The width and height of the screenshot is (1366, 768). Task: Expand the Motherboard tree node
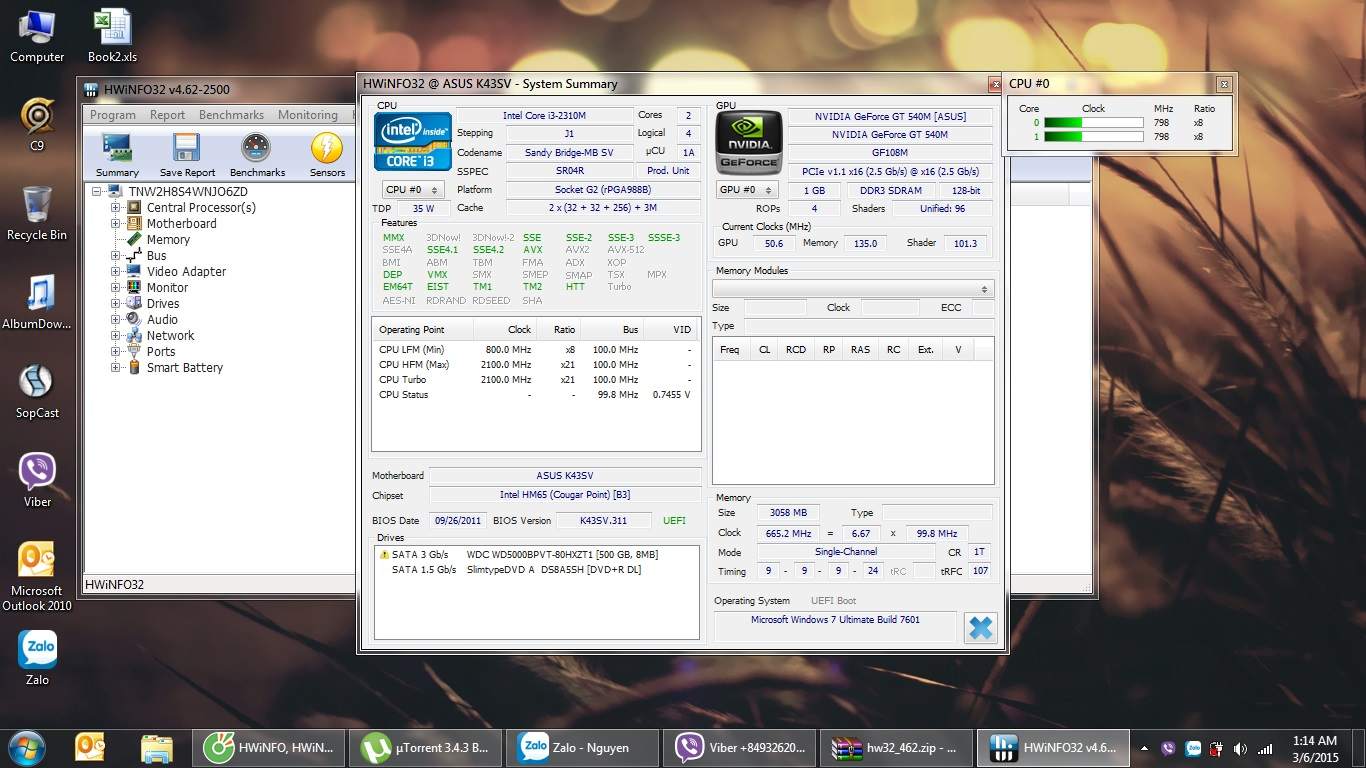click(116, 224)
